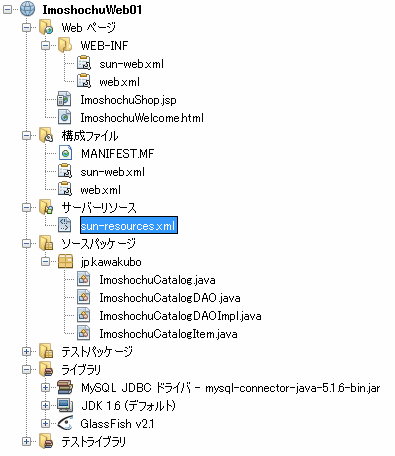Click the ImoshochuCatalogDAOImpl.java class icon
Viewport: 395px width, 456px height.
[x=84, y=315]
